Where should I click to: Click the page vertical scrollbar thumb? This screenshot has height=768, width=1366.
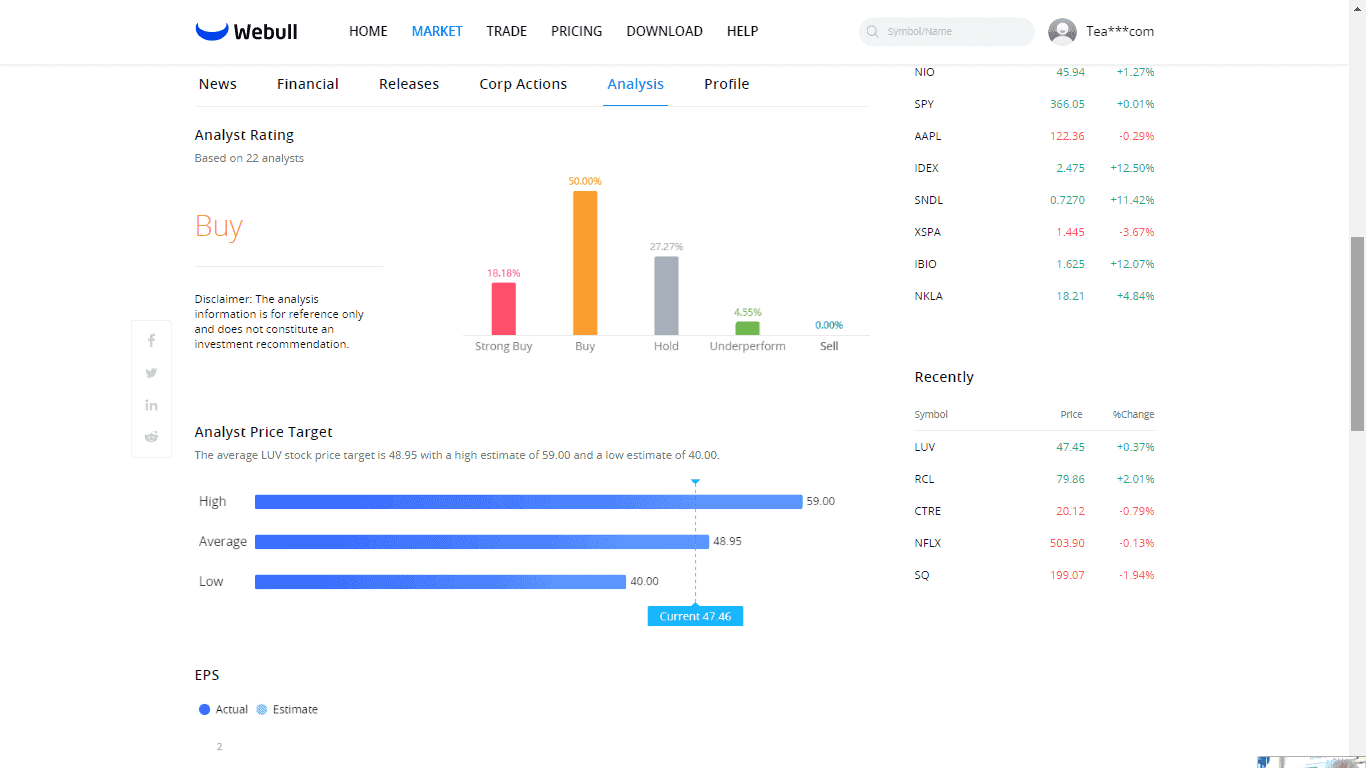[x=1357, y=333]
